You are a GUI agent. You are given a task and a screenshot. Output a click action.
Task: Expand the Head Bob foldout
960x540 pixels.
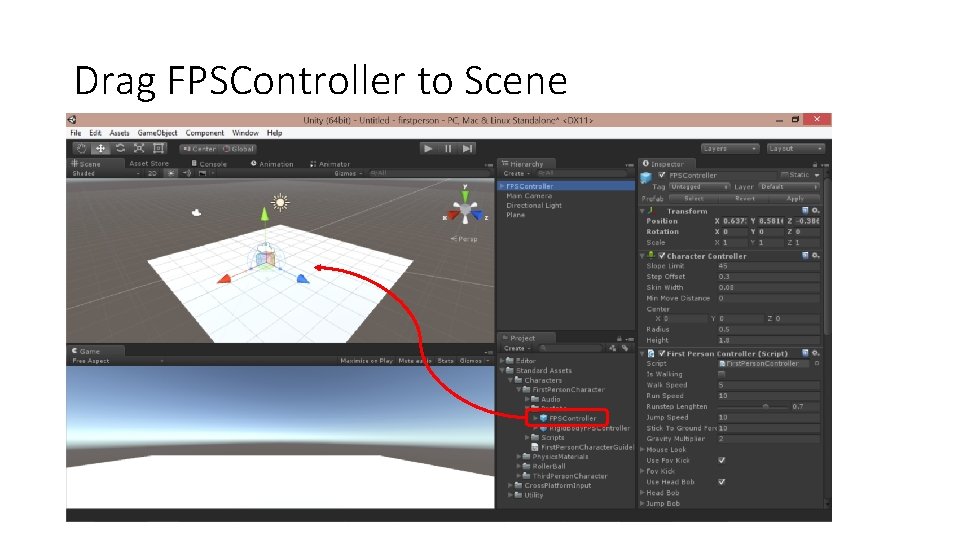pyautogui.click(x=642, y=493)
